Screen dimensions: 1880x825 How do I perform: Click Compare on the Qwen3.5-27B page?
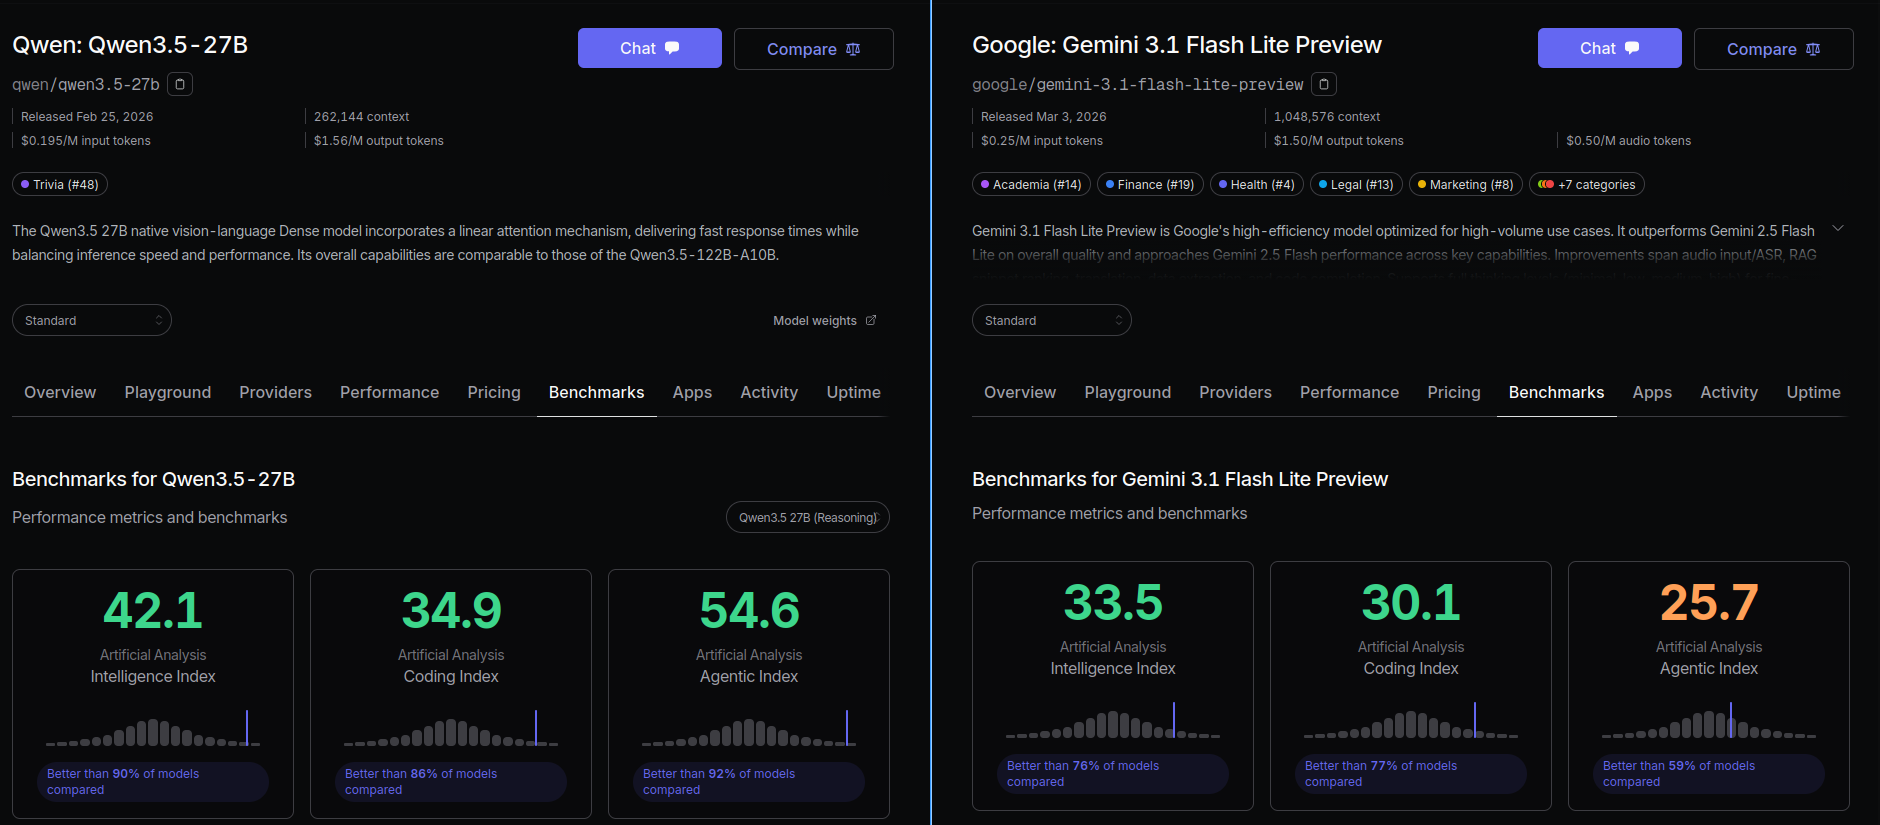(x=814, y=49)
